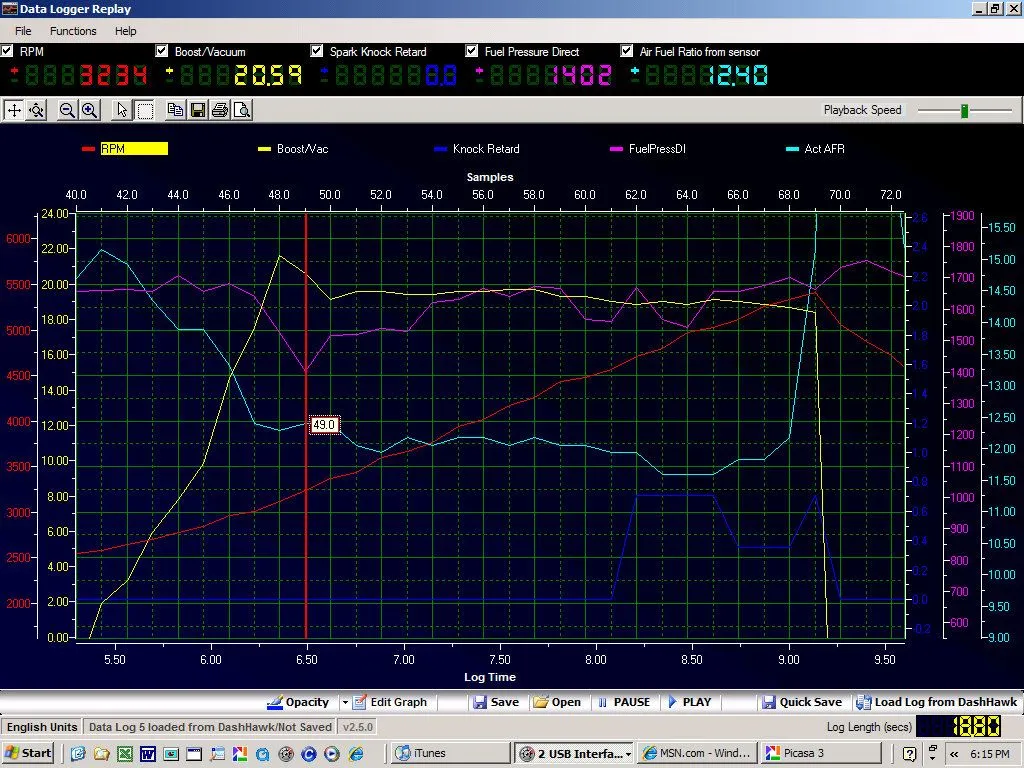Screen dimensions: 1024x768
Task: Click the Load Log from DashHawk button
Action: (936, 702)
